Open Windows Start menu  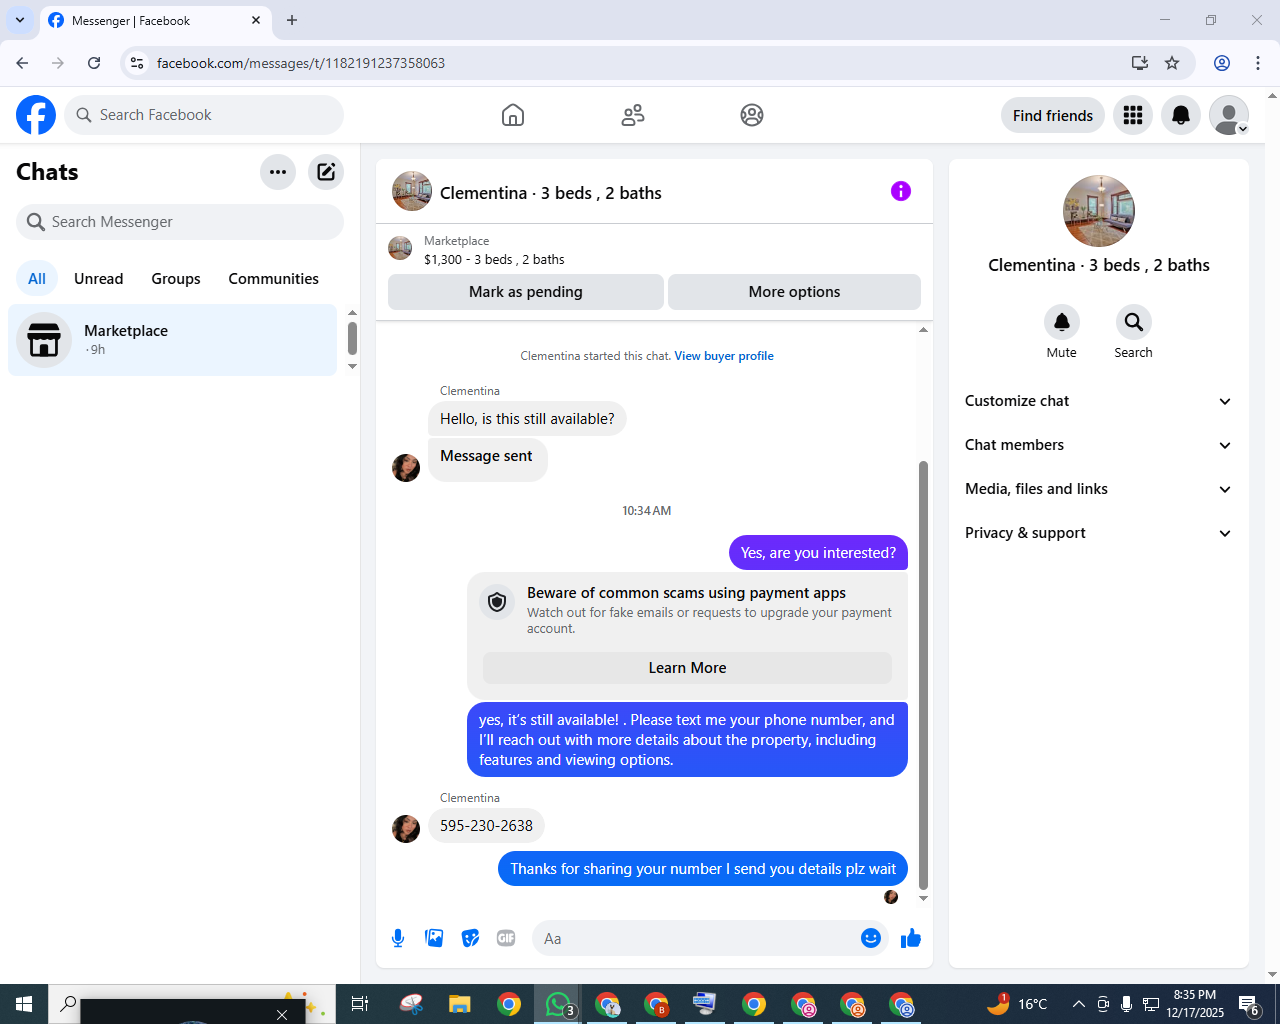(x=24, y=1004)
